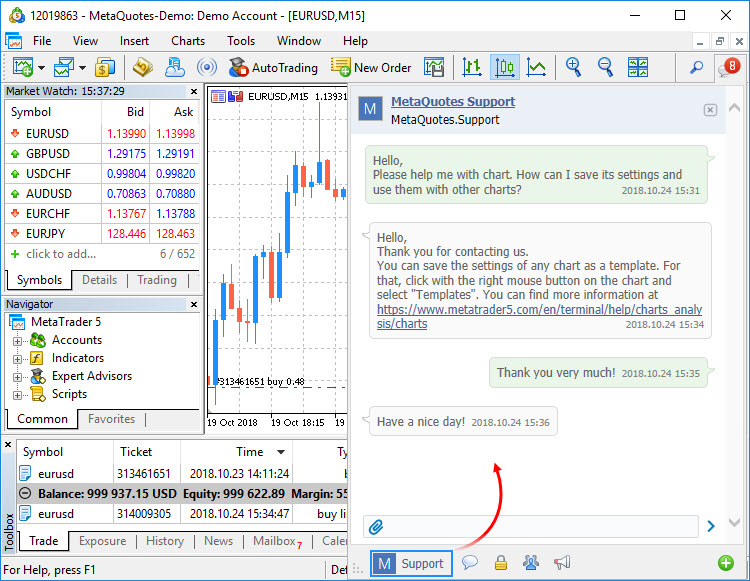Open the Signals radio-wave toolbar icon
The width and height of the screenshot is (750, 581).
(207, 67)
